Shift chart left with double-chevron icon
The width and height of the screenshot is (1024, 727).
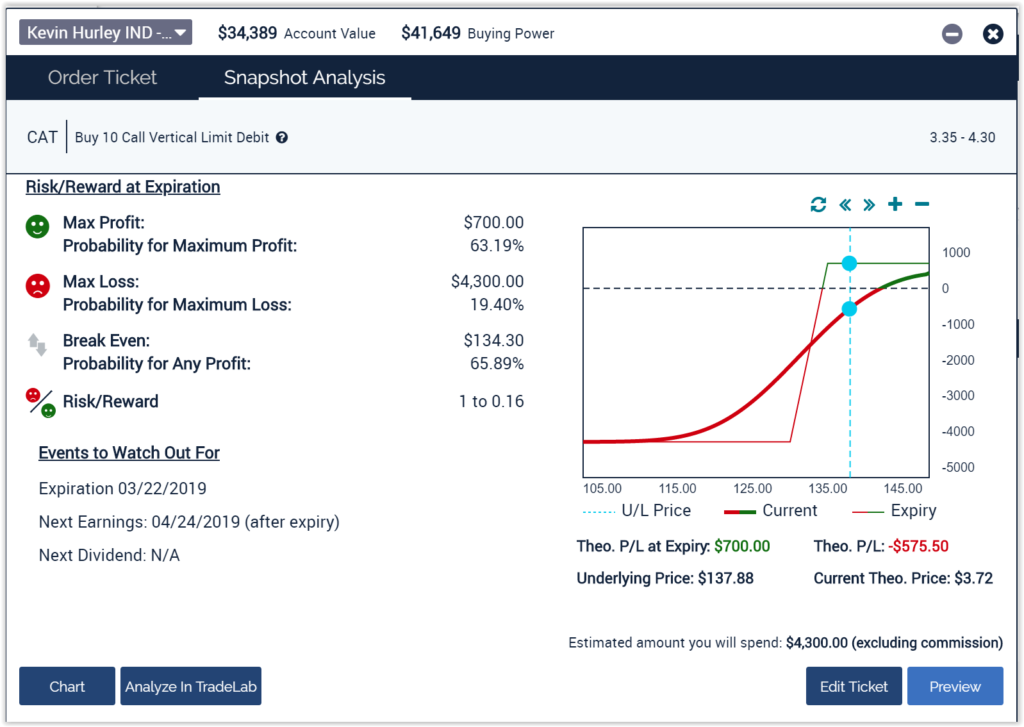click(x=845, y=205)
